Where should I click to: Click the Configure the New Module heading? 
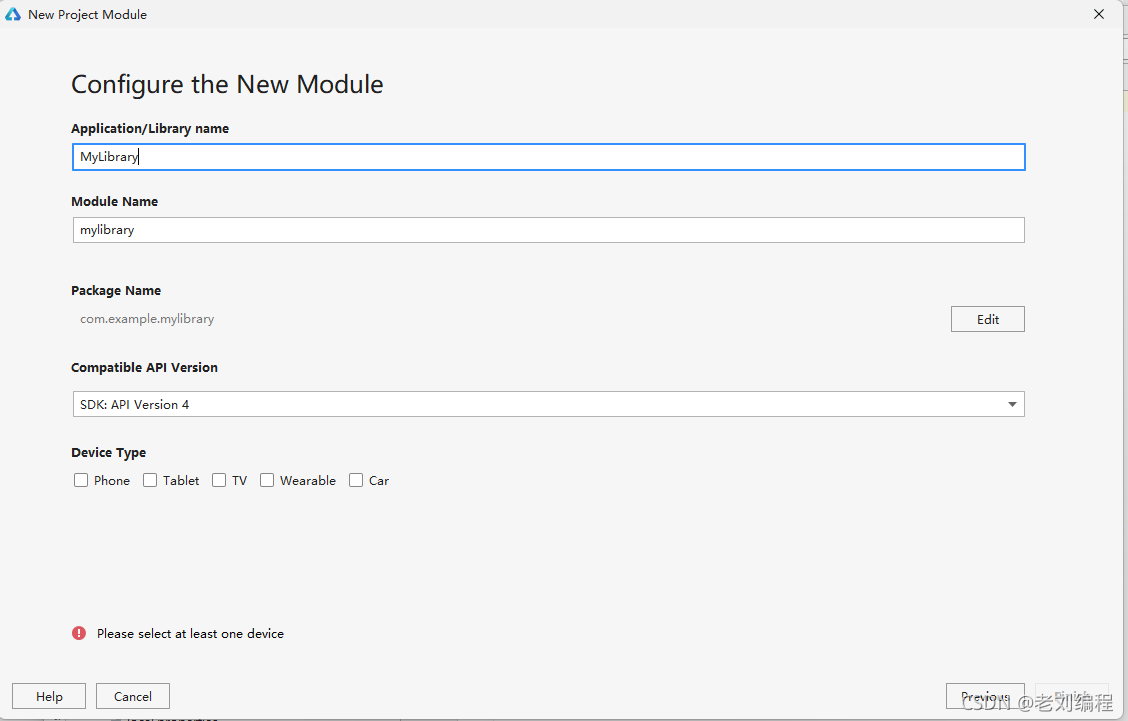tap(227, 84)
